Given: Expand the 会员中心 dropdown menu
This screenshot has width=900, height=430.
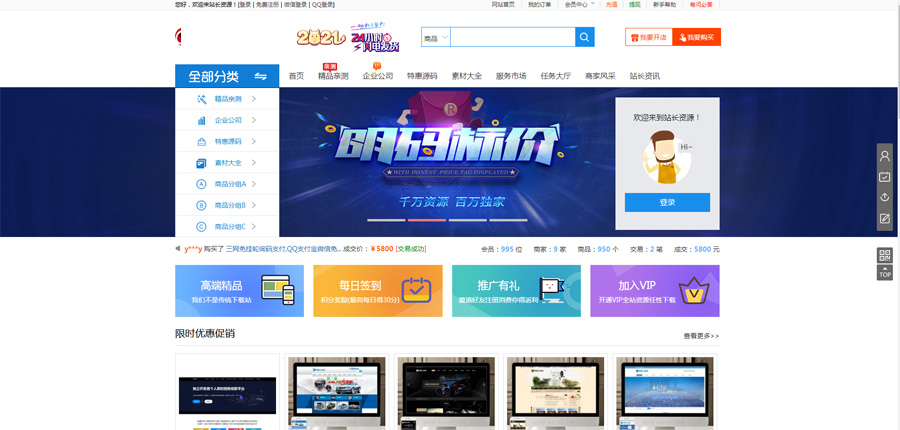Looking at the screenshot, I should 579,5.
